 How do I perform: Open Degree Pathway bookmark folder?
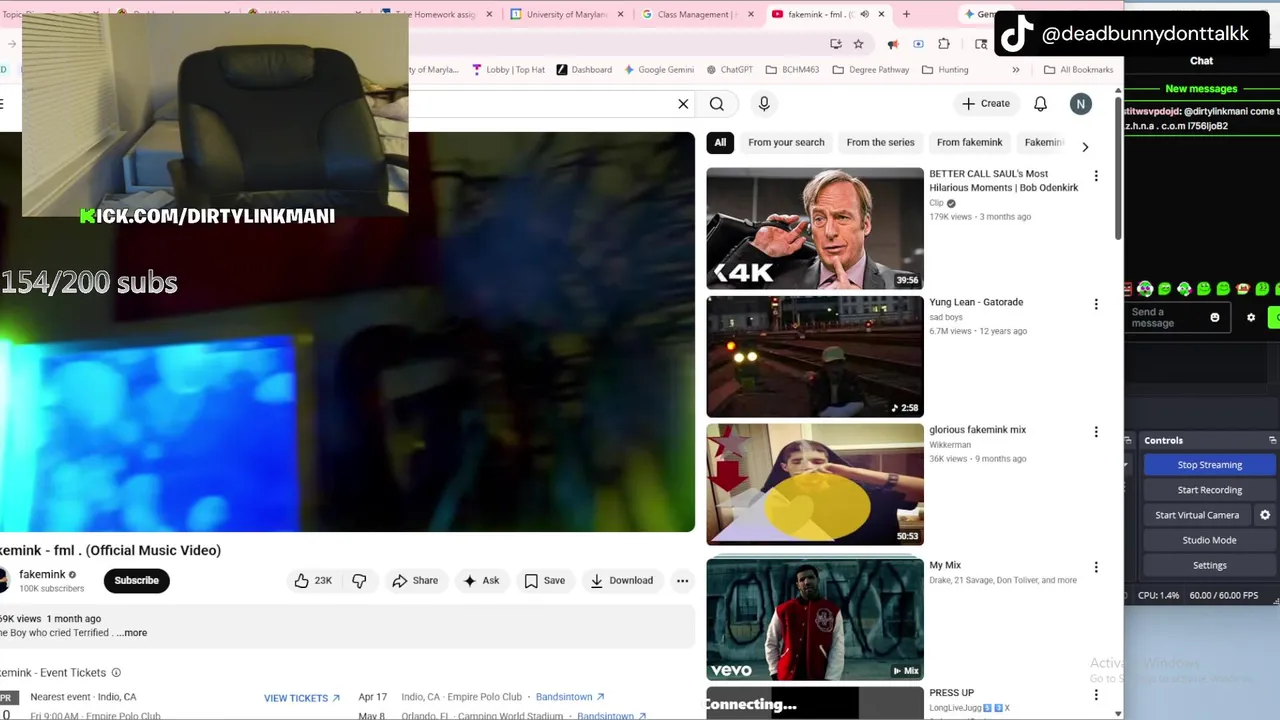870,70
